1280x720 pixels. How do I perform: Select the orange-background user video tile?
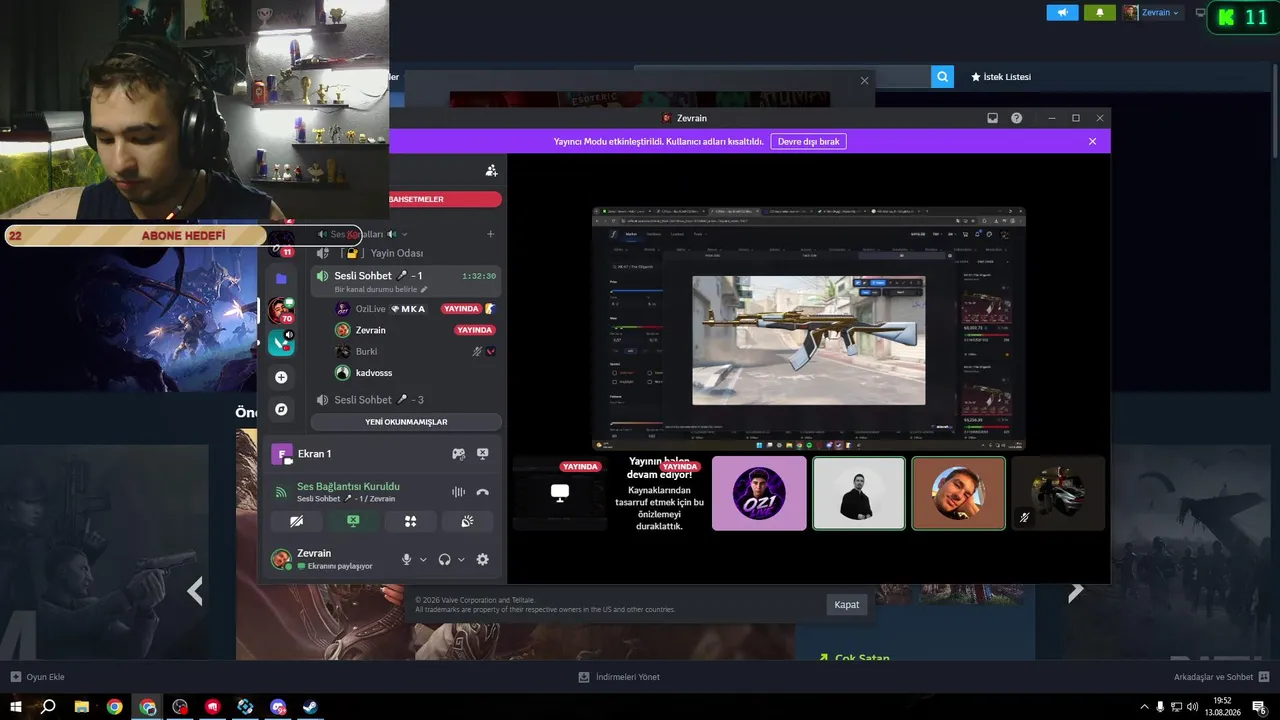[958, 493]
